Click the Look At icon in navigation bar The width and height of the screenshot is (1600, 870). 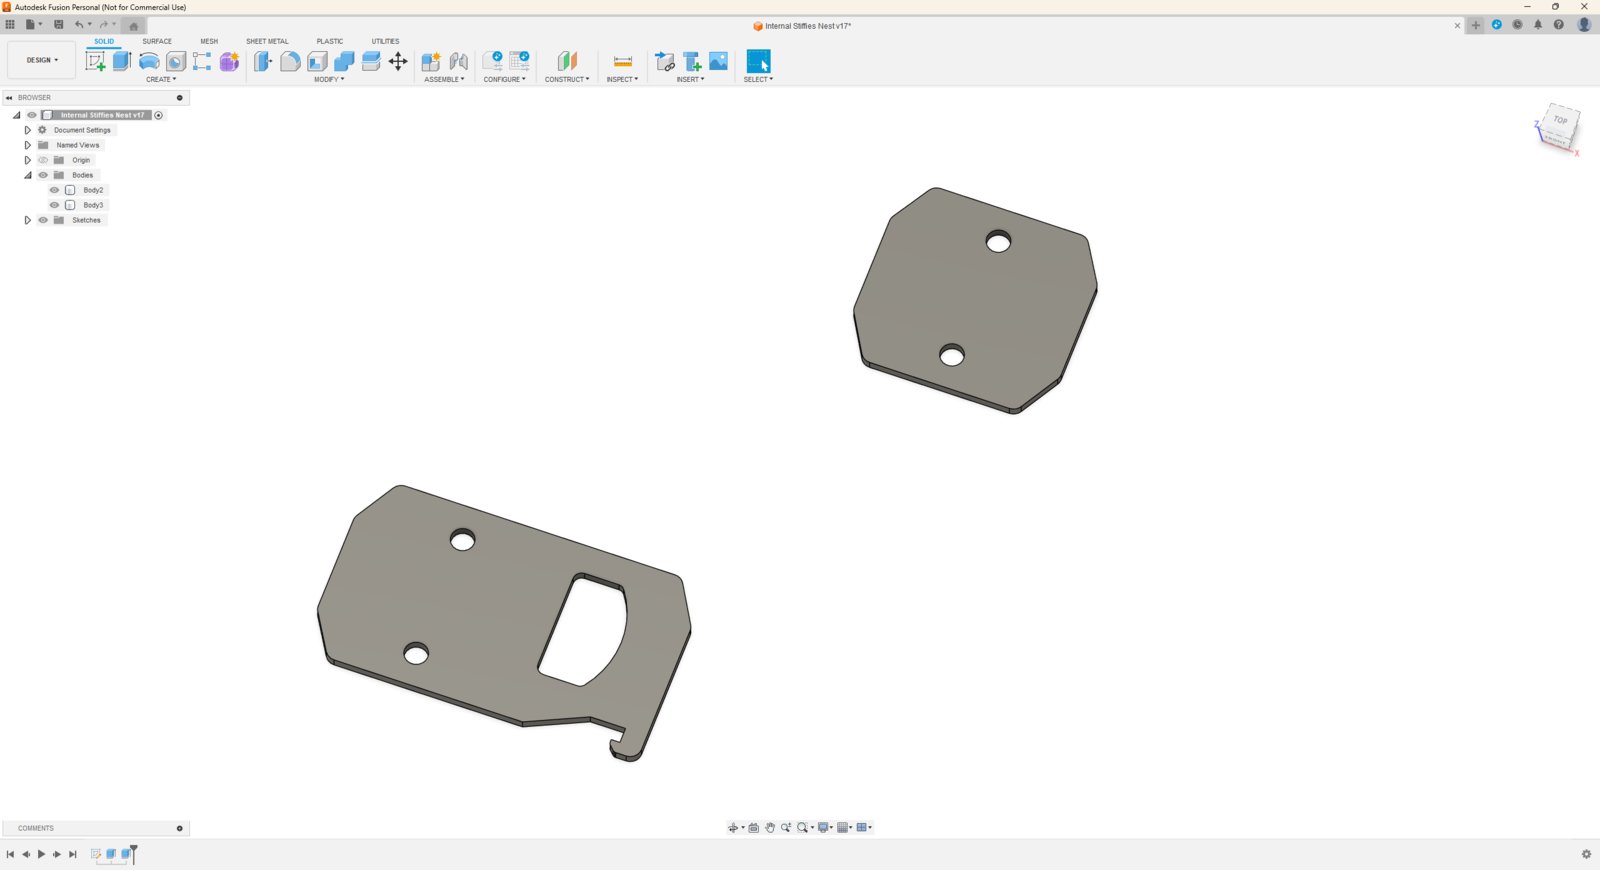[x=753, y=827]
